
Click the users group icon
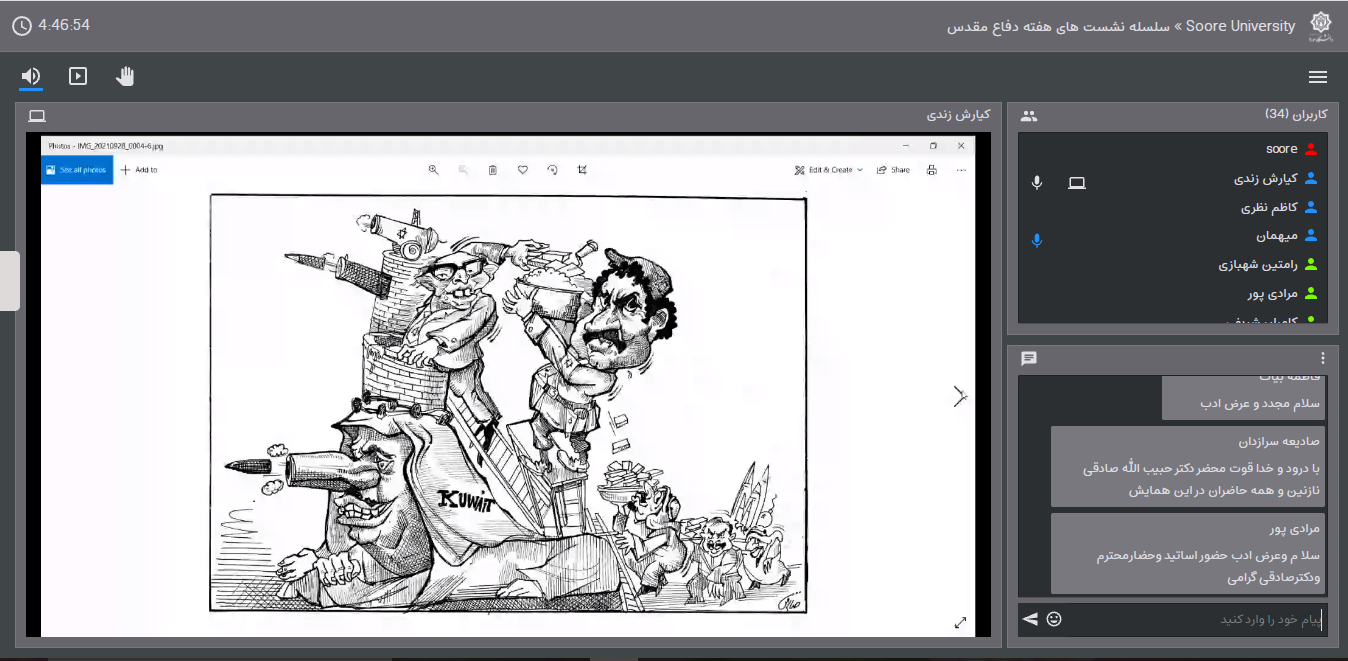[1029, 116]
